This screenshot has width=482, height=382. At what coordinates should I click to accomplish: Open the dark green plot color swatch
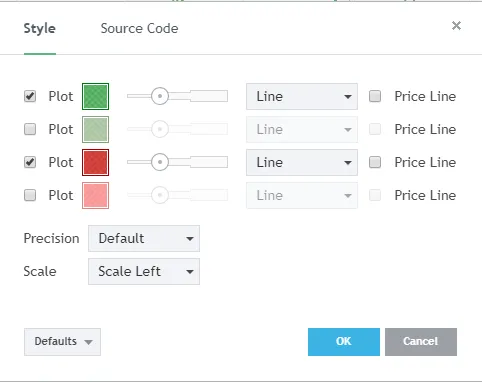pyautogui.click(x=95, y=96)
